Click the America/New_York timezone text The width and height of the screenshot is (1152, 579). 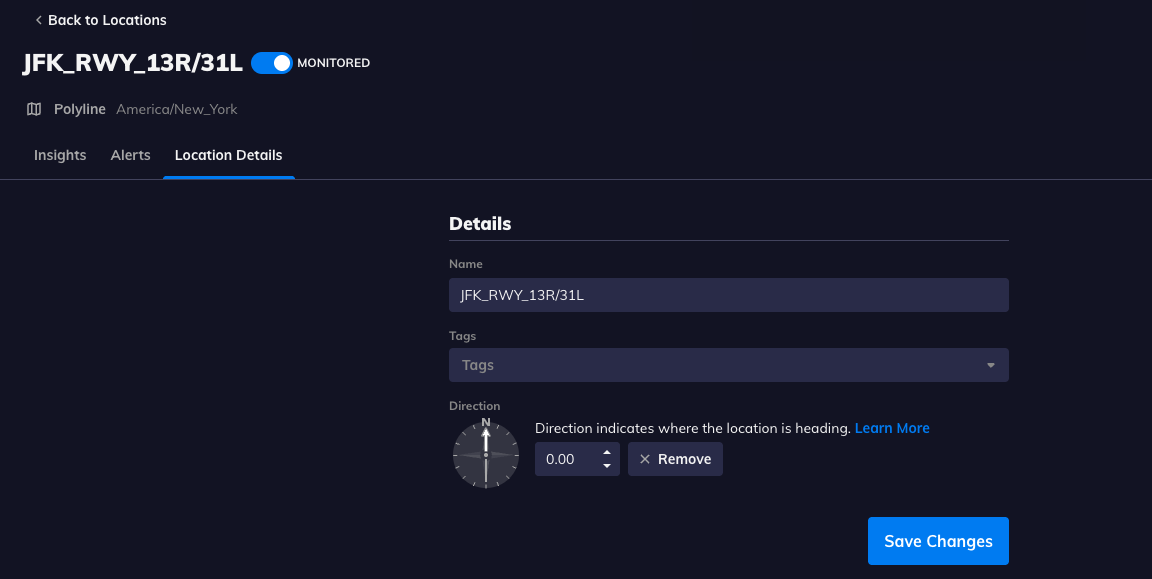point(177,109)
